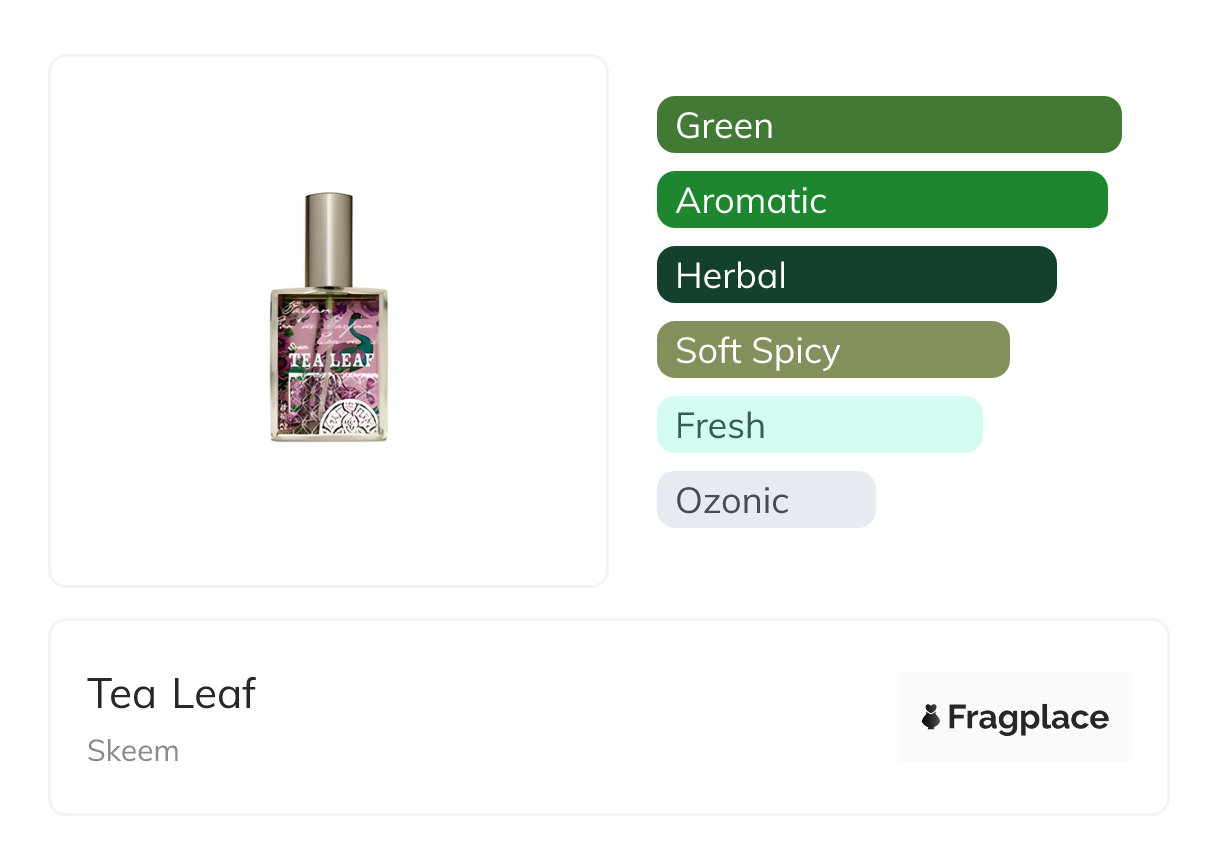
Task: Click the pale gray Ozonic accord bar
Action: 765,500
